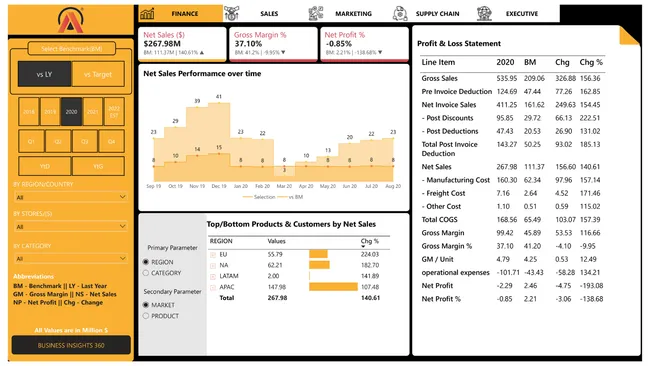Filter by quarter Q1

pos(31,141)
